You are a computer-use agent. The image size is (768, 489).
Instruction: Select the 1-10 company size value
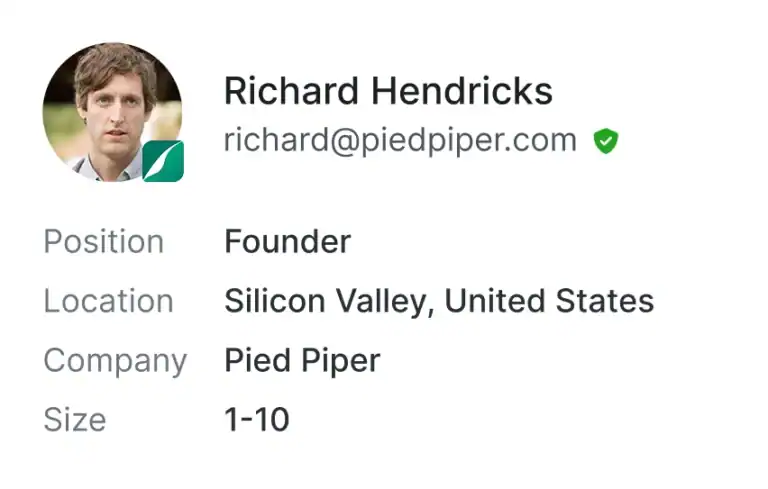pyautogui.click(x=257, y=419)
